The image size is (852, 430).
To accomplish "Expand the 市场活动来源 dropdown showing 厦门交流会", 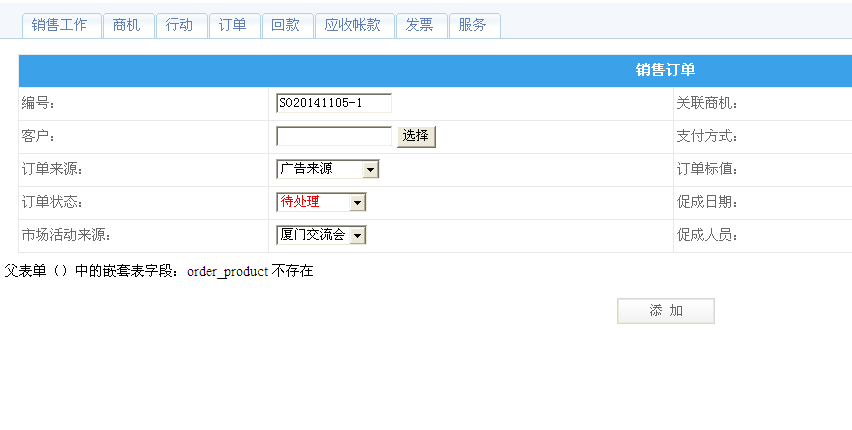I will coord(321,235).
